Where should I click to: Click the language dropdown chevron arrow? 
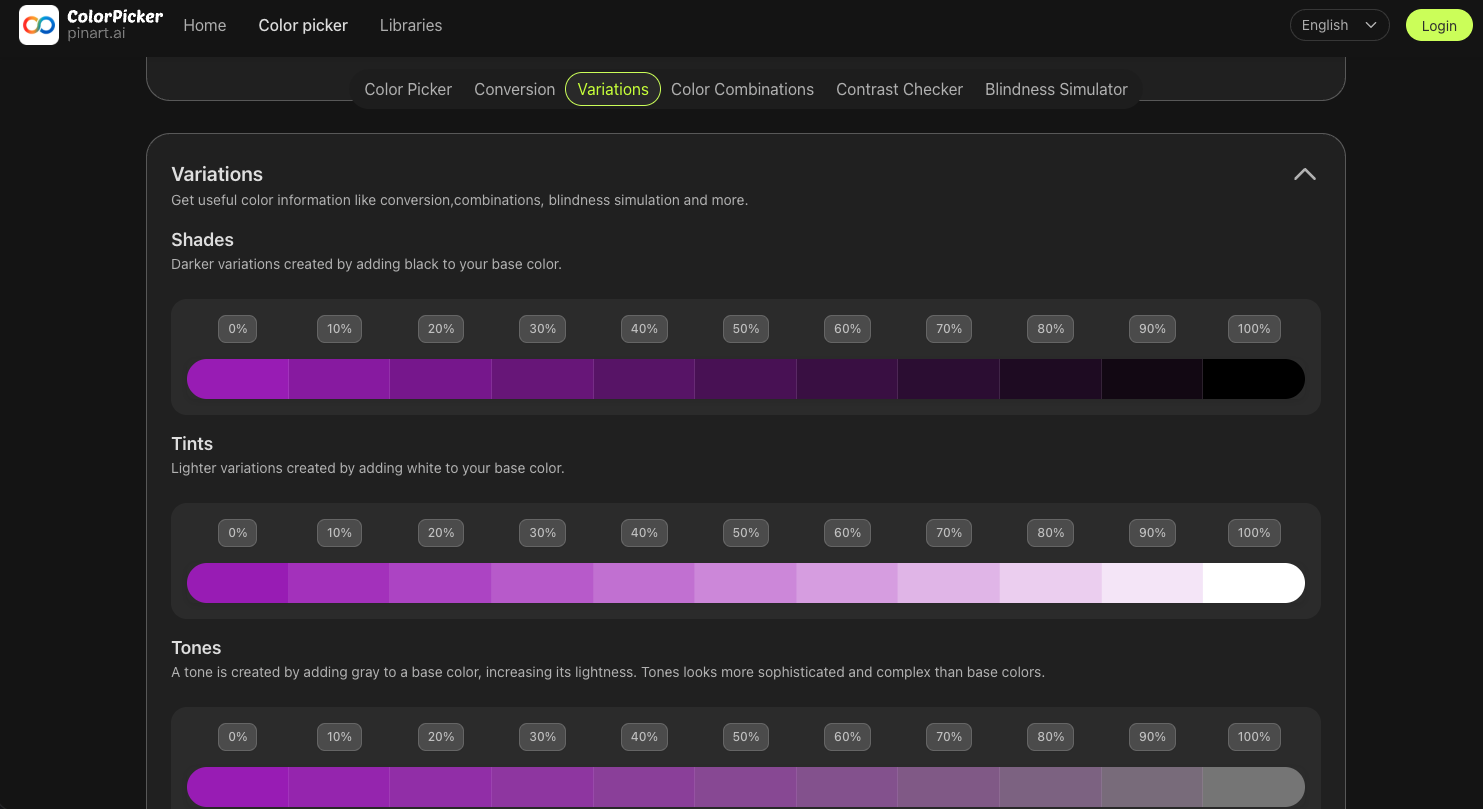click(x=1371, y=24)
